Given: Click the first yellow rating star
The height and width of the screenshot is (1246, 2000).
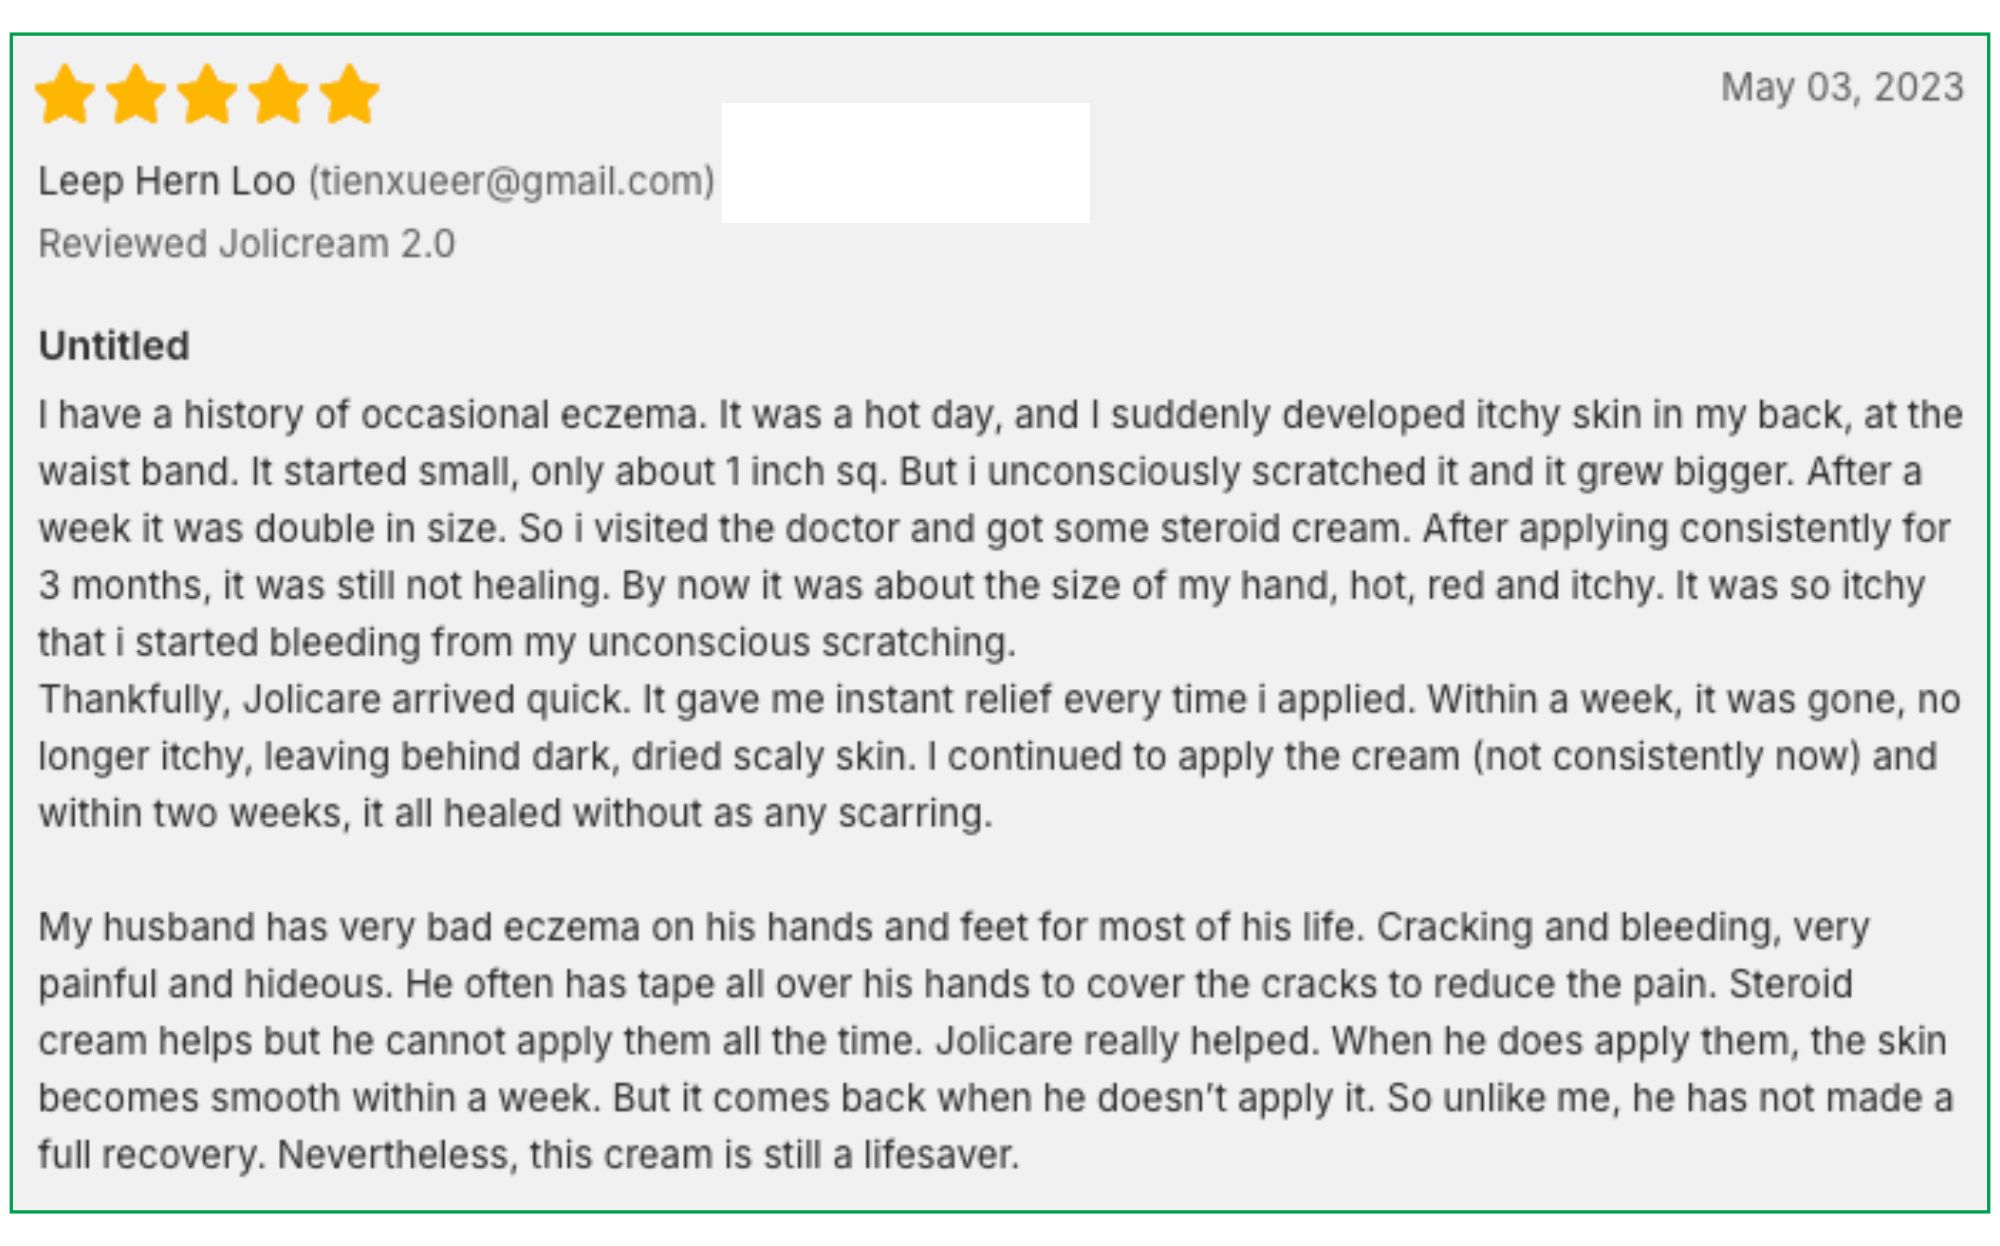Looking at the screenshot, I should pos(65,94).
